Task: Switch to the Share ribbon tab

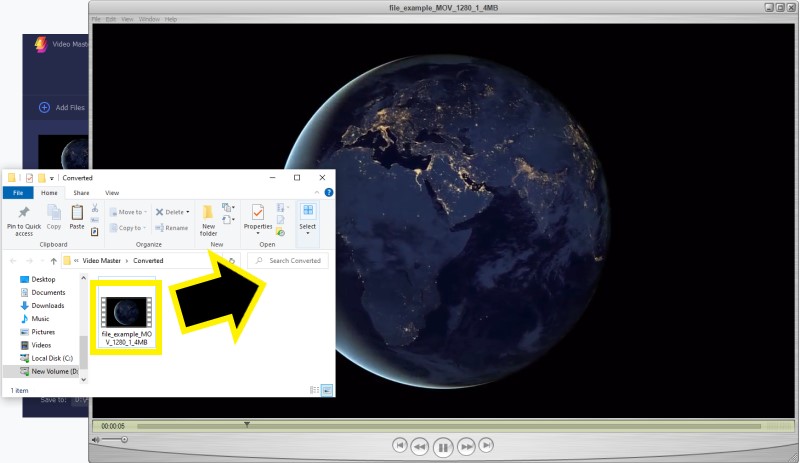Action: tap(81, 192)
